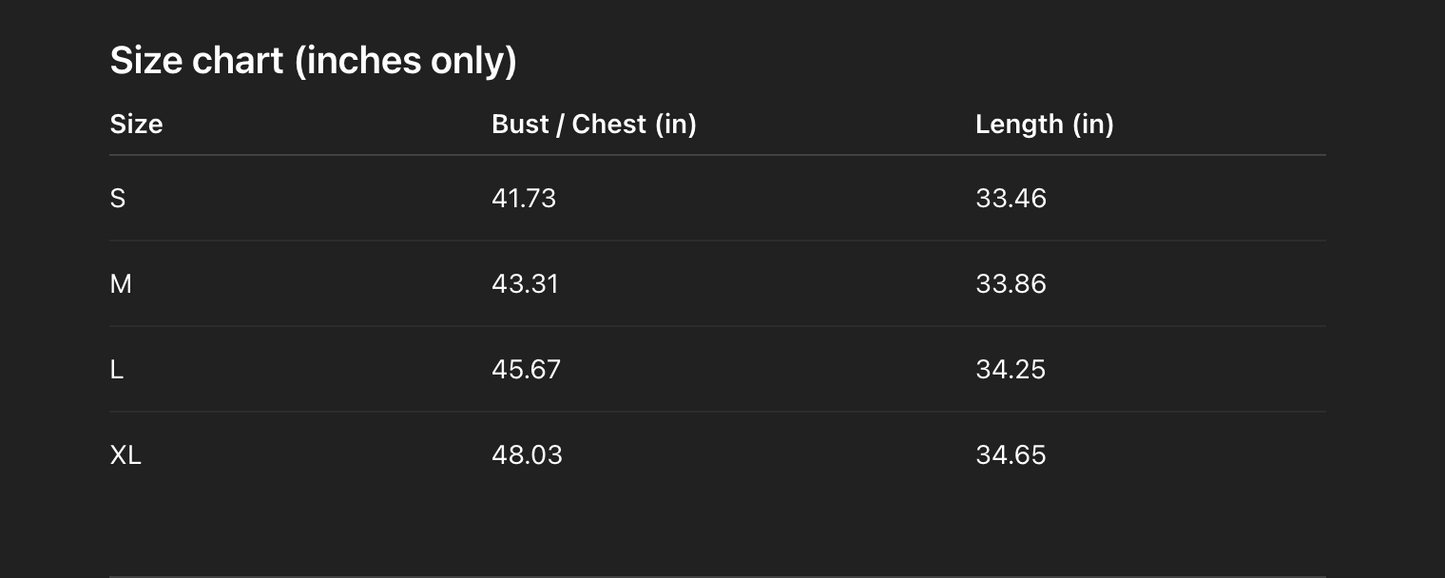Screen dimensions: 1445x578
Task: Click the divider line under the header row
Action: click(x=717, y=155)
